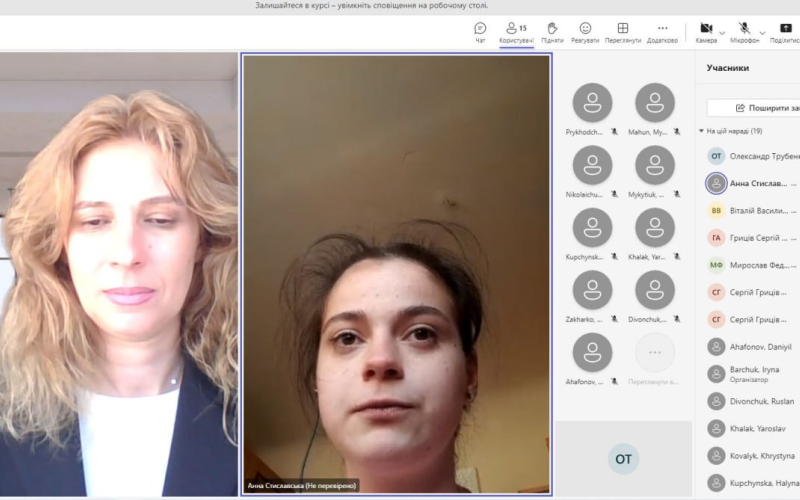Unmute the microphone
800x500 pixels.
[x=744, y=32]
